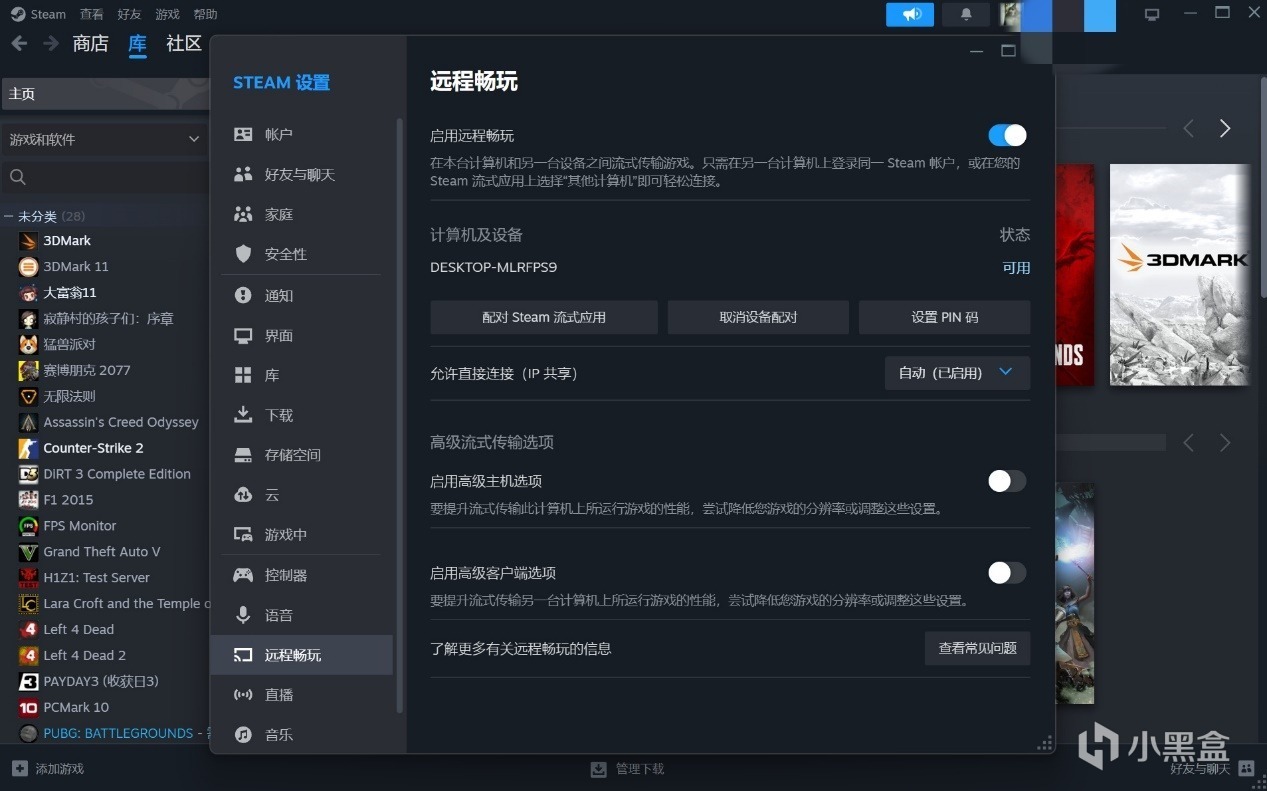Disable 启用远程畅玩 toggle
This screenshot has height=791, width=1267.
tap(1007, 135)
